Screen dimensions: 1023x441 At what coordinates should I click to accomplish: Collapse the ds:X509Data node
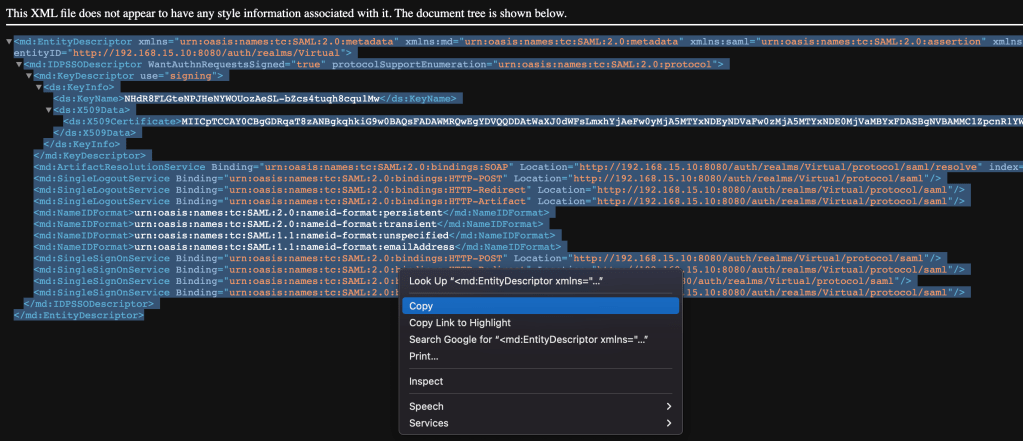click(x=49, y=110)
